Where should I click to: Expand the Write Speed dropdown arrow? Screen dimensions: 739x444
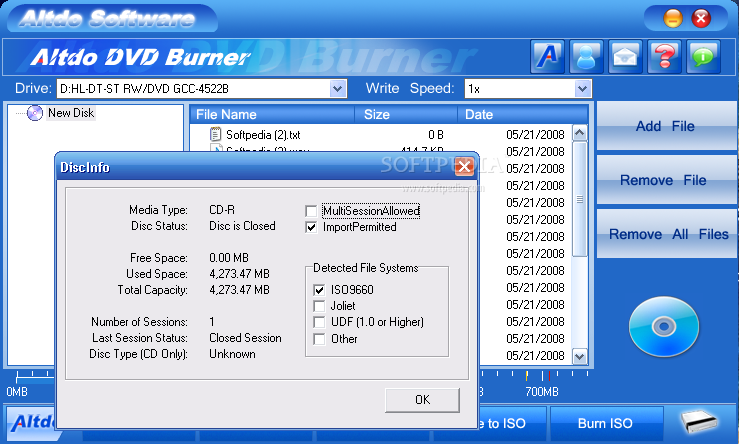(x=582, y=89)
